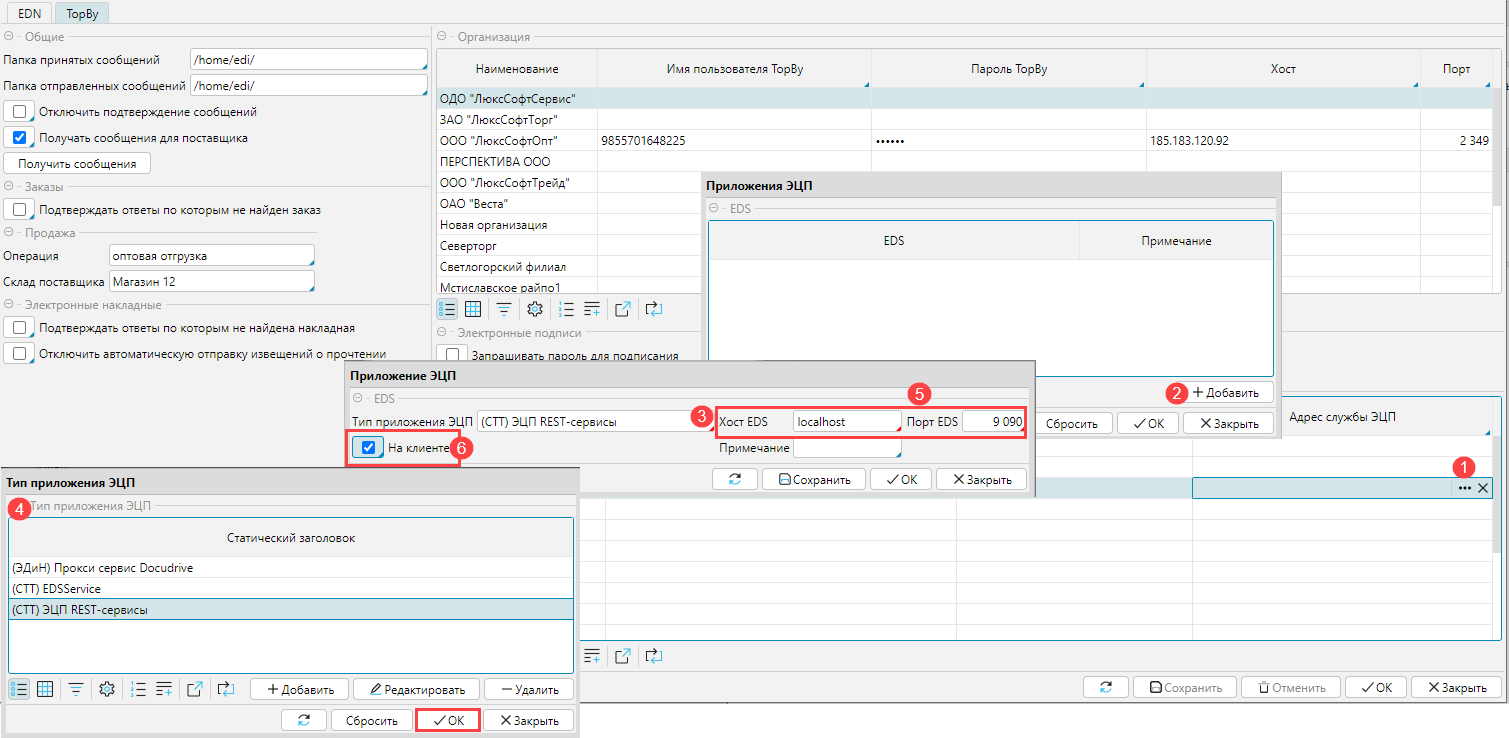The image size is (1509, 738).
Task: Uncheck the На клиенте checkbox
Action: click(x=368, y=447)
